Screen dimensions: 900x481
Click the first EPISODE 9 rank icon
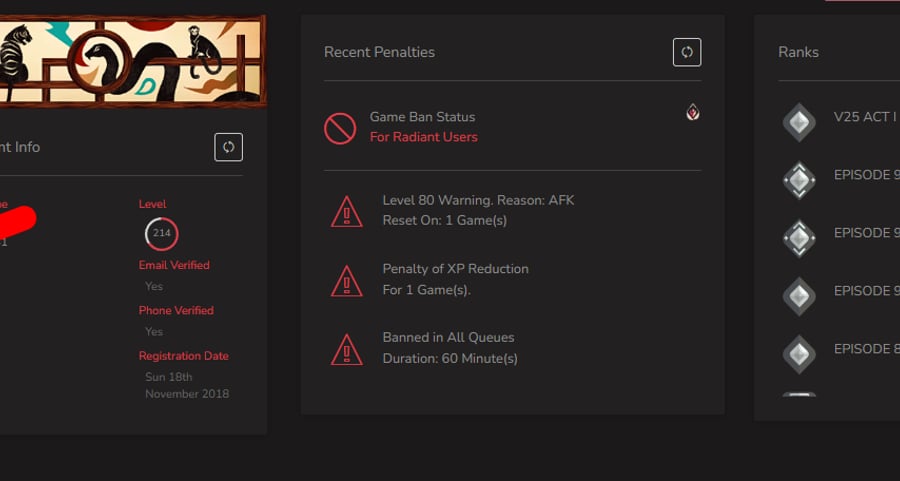[799, 180]
